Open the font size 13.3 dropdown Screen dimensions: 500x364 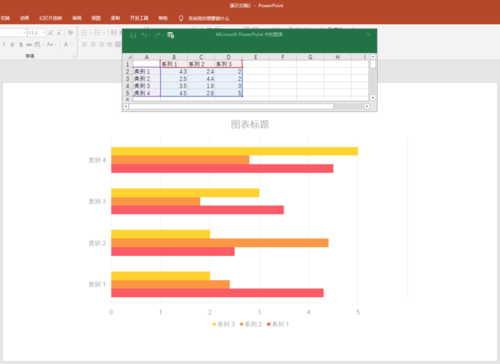tap(43, 33)
